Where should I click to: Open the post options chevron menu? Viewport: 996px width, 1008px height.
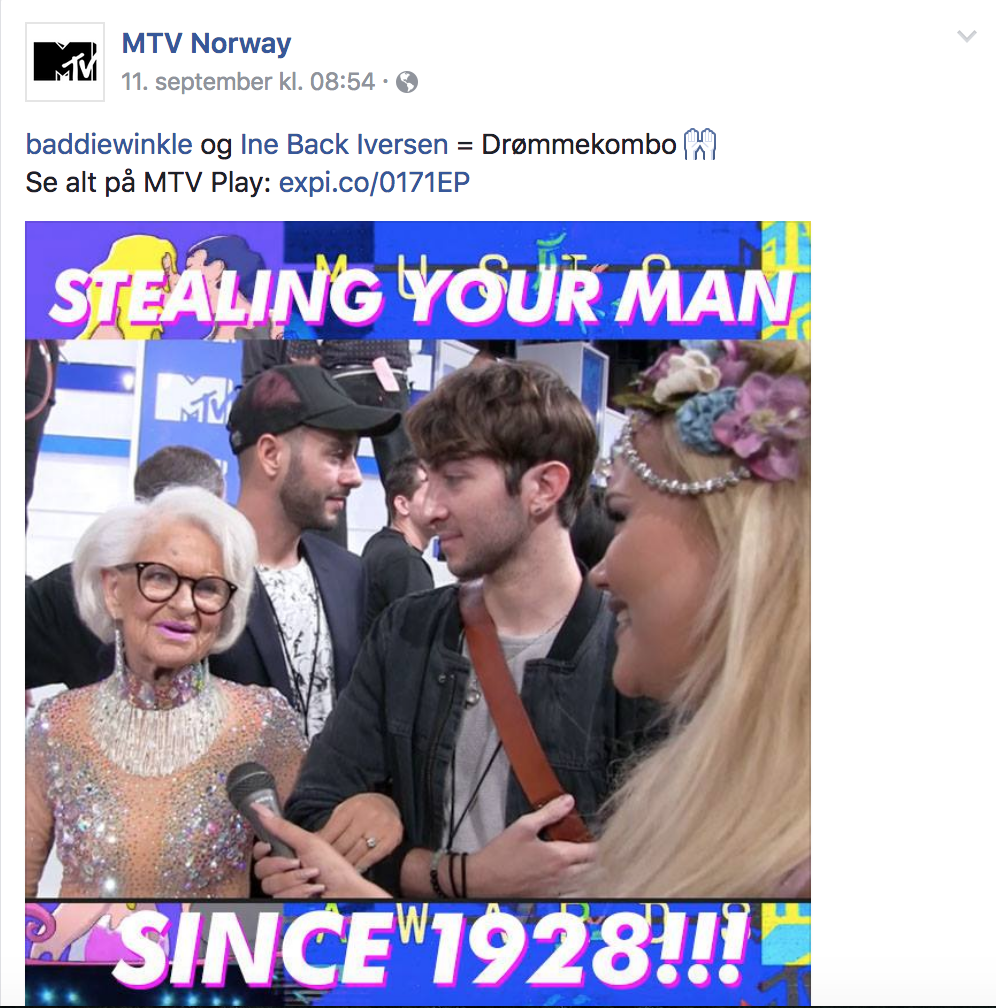(966, 36)
